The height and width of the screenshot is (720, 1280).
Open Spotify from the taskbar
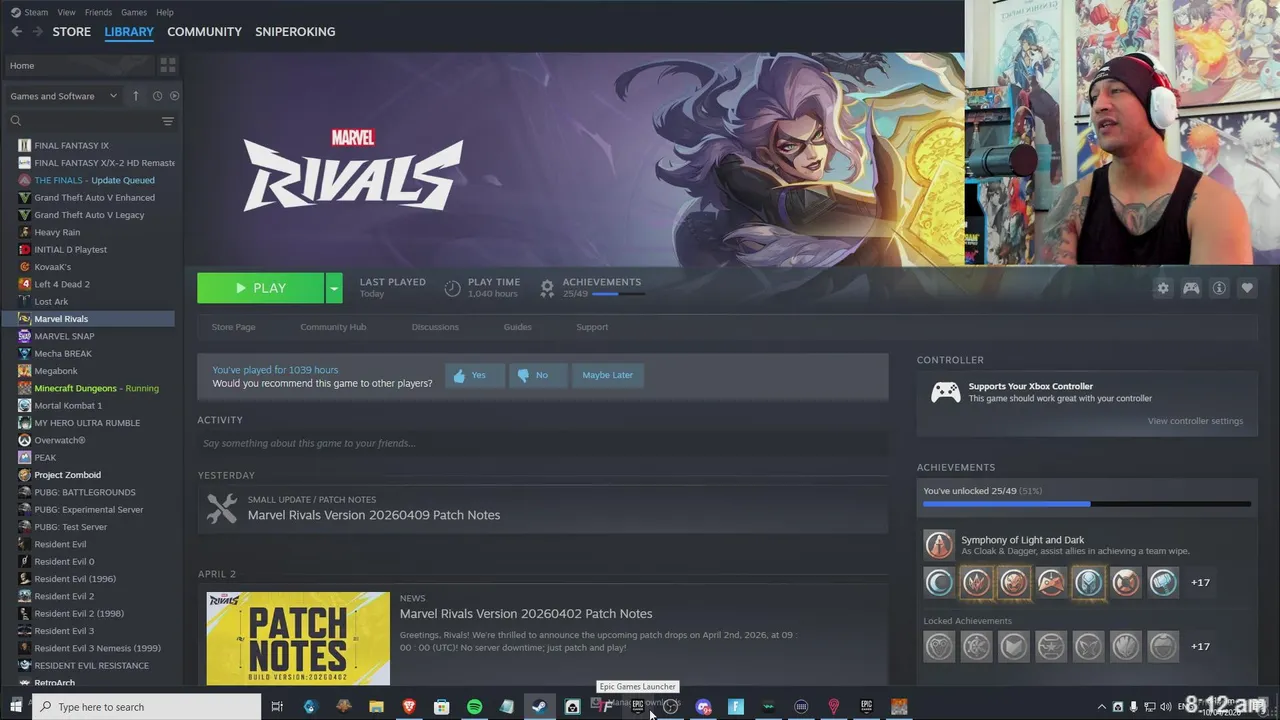(x=474, y=707)
